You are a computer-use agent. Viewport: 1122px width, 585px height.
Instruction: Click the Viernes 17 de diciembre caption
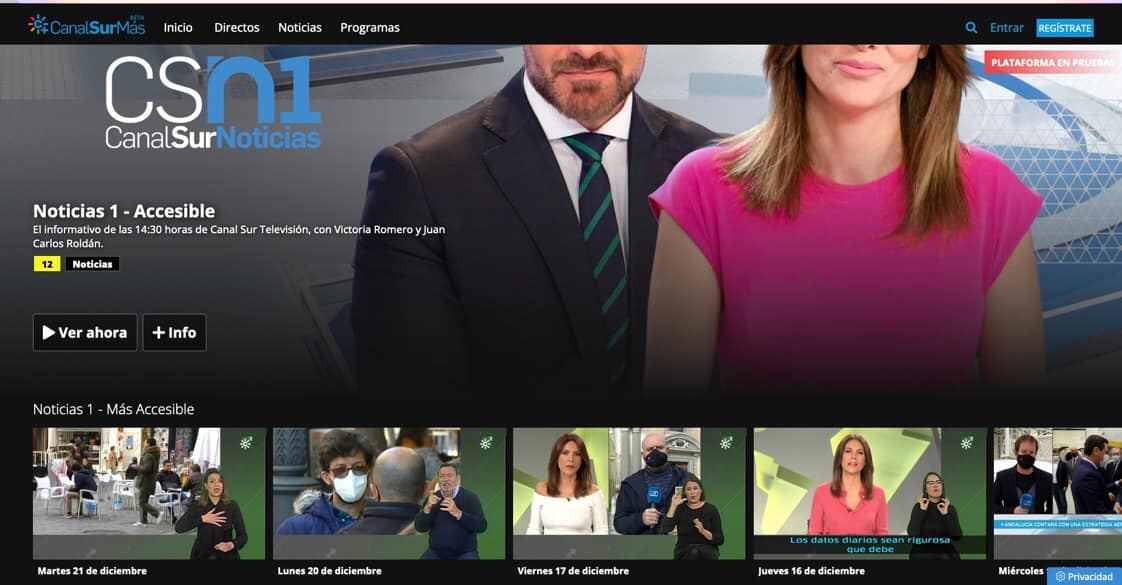573,571
